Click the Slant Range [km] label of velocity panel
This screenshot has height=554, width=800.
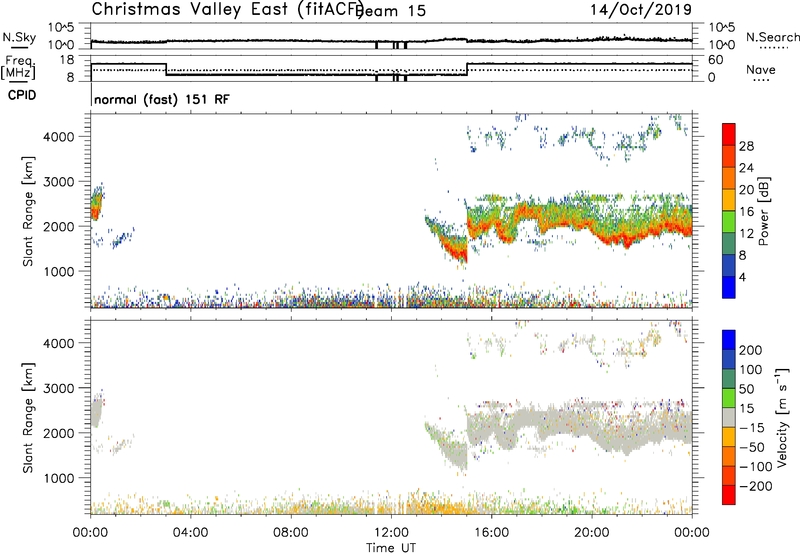pyautogui.click(x=28, y=418)
